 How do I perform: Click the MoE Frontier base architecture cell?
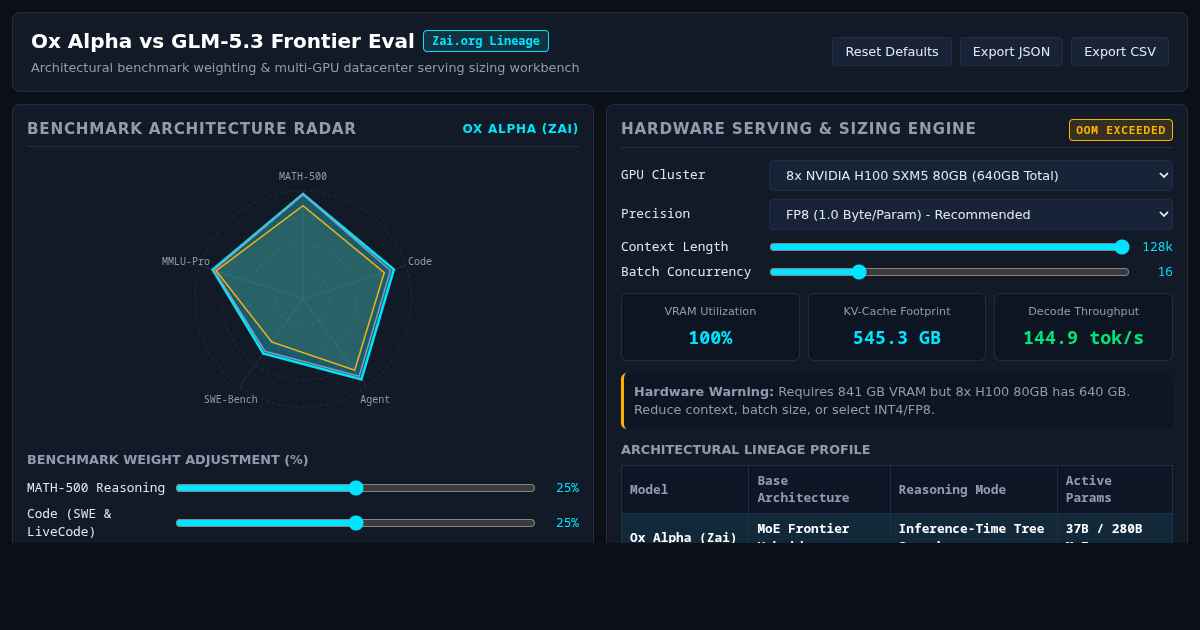(x=820, y=529)
